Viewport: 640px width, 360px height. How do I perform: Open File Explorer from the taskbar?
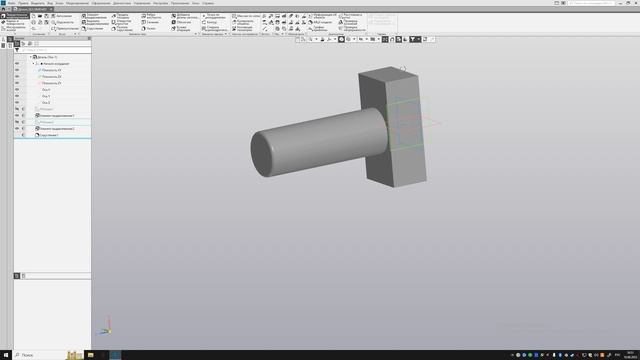point(91,355)
